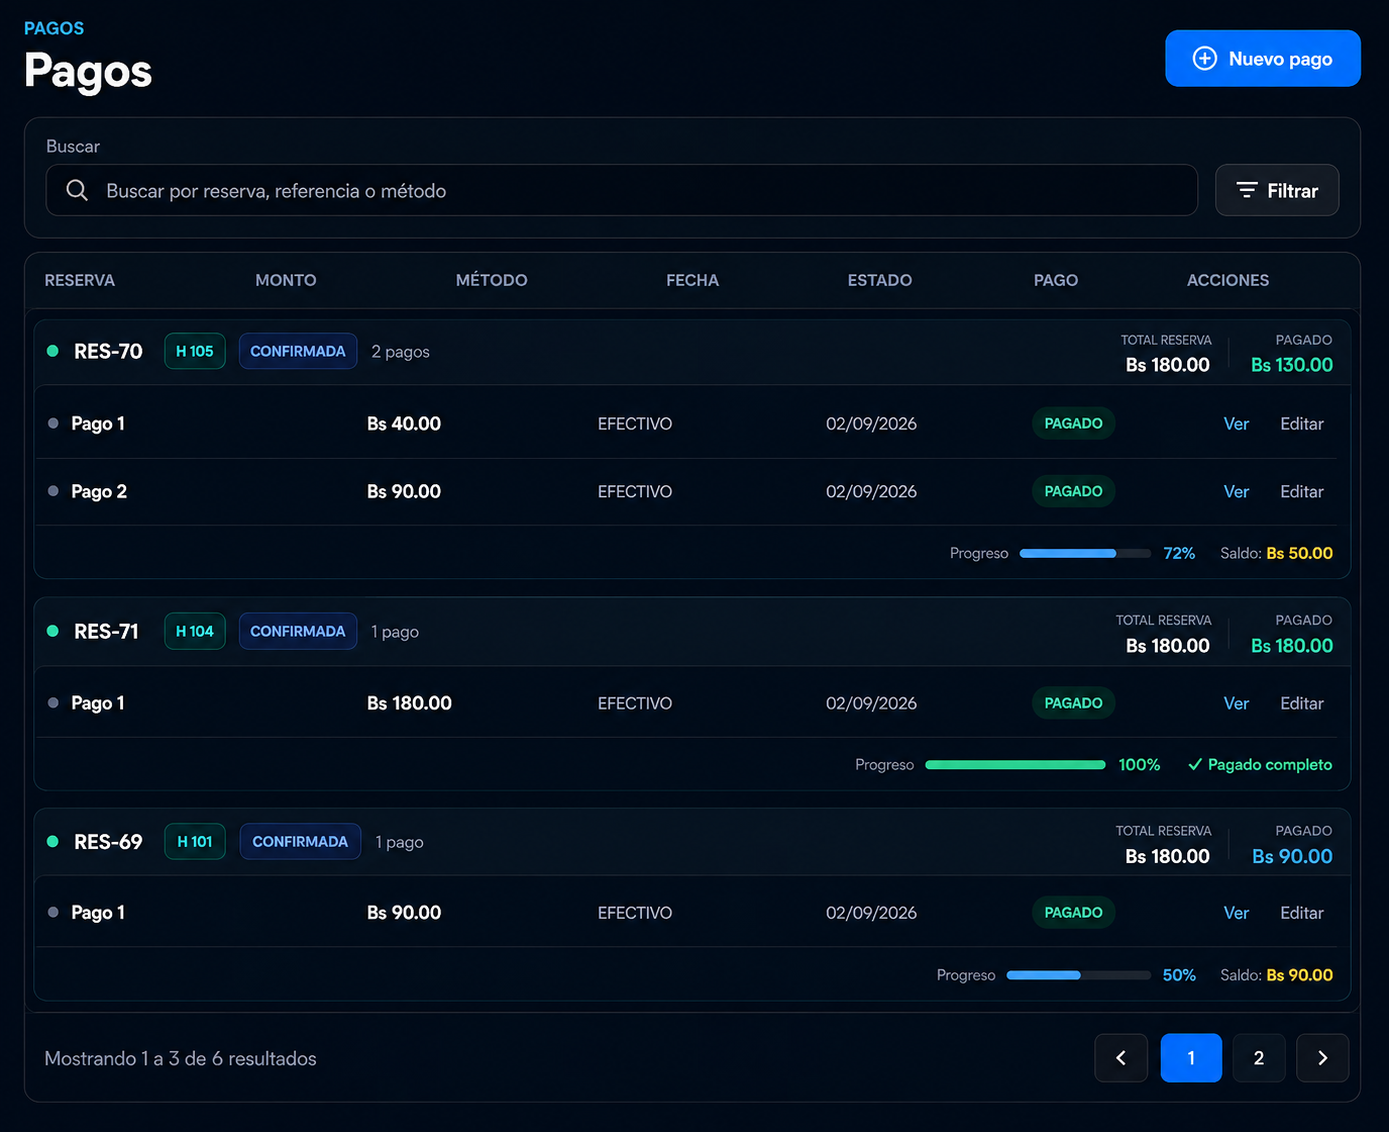Click the checkmark beside Pagado completo

[x=1194, y=765]
